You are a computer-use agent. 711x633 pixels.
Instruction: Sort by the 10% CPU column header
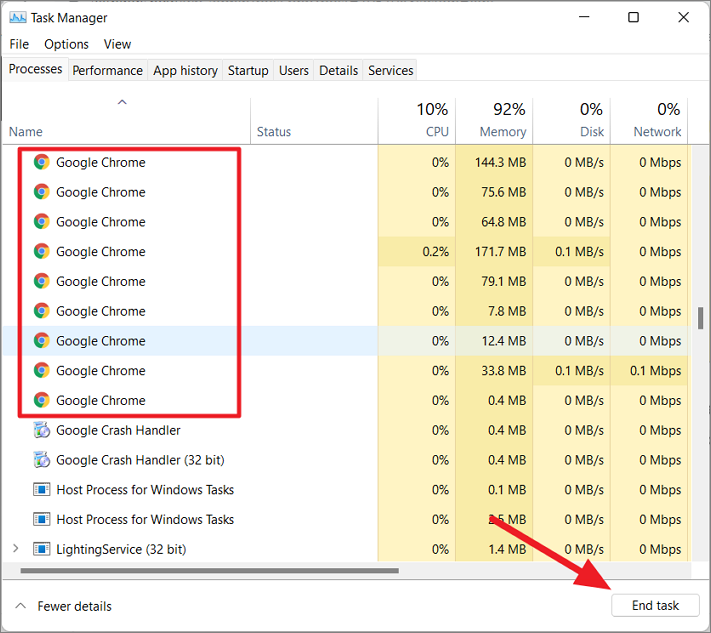click(x=417, y=121)
